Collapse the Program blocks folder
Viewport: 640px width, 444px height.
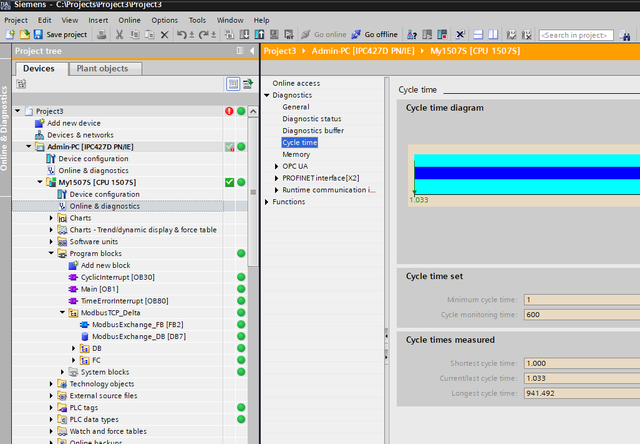[x=51, y=253]
